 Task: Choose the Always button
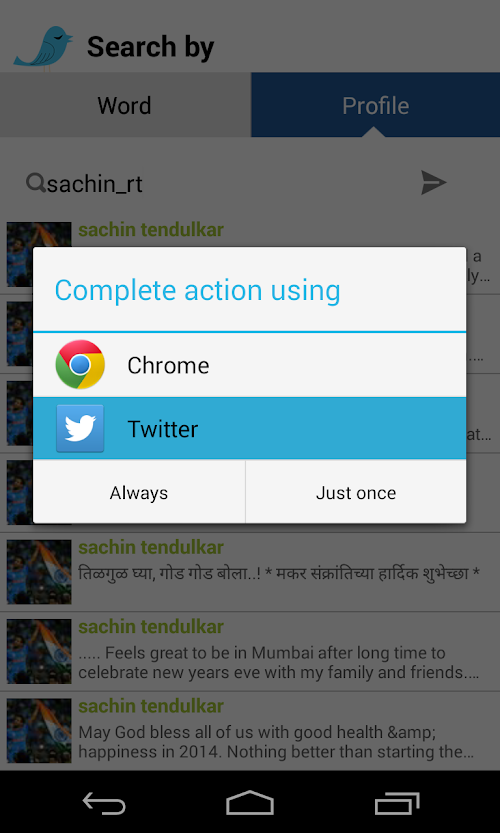tap(139, 492)
